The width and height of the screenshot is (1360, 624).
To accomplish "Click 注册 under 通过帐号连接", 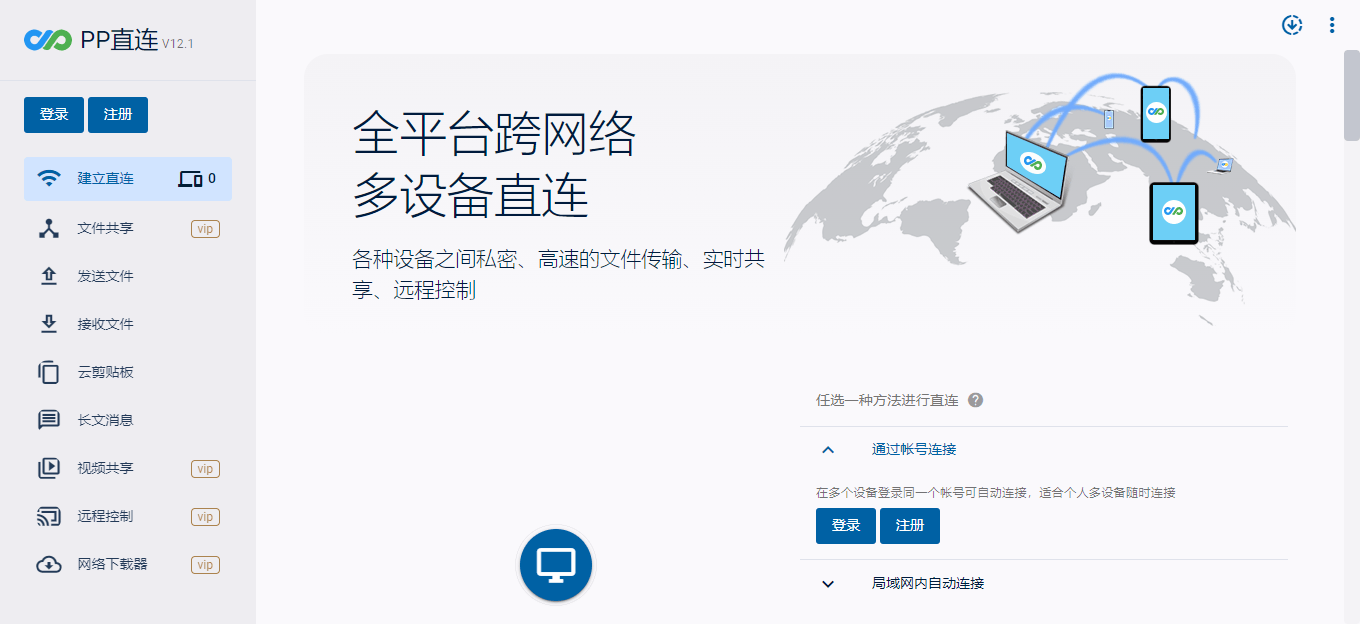I will pos(909,526).
